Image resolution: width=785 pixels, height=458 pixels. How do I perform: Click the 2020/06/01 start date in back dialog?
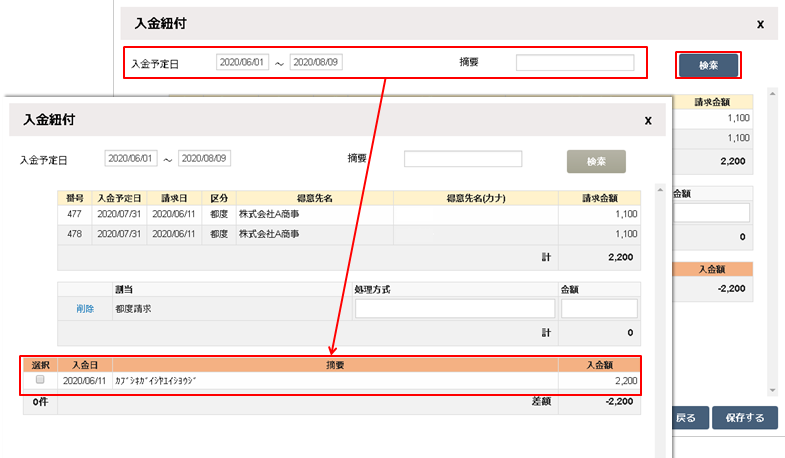click(243, 63)
